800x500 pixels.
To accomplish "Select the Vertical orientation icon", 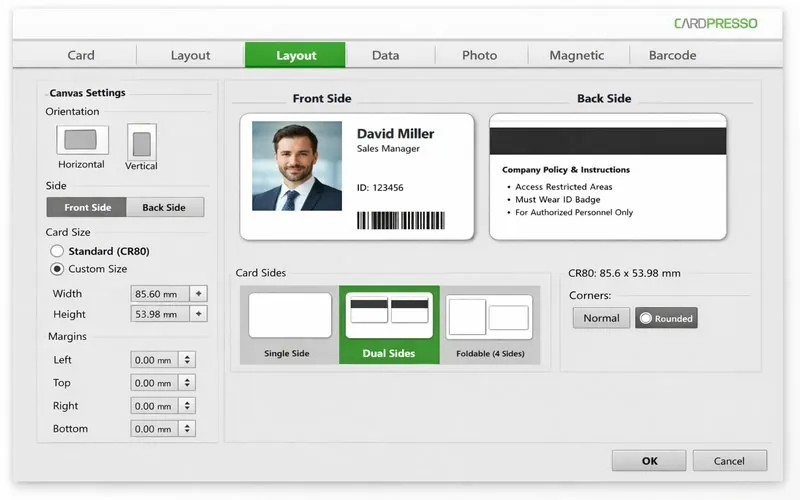I will click(x=141, y=141).
